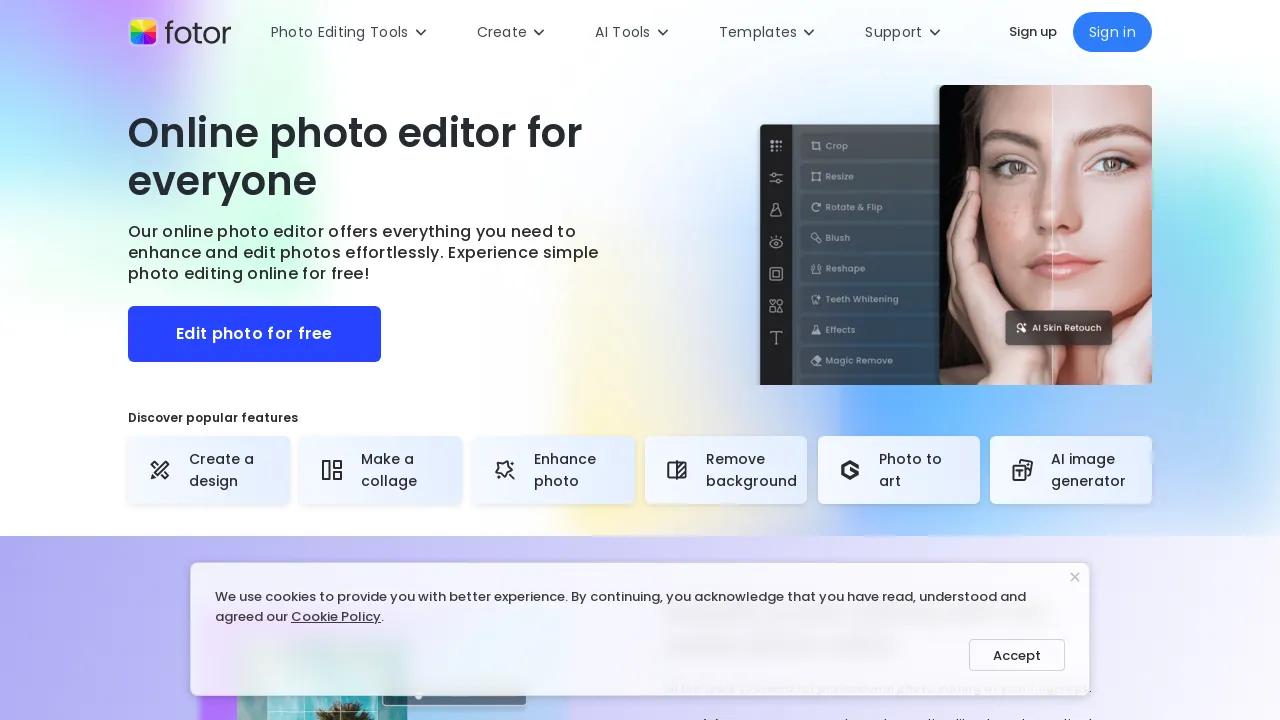The image size is (1280, 720).
Task: Open the Cookie Policy link
Action: click(336, 617)
